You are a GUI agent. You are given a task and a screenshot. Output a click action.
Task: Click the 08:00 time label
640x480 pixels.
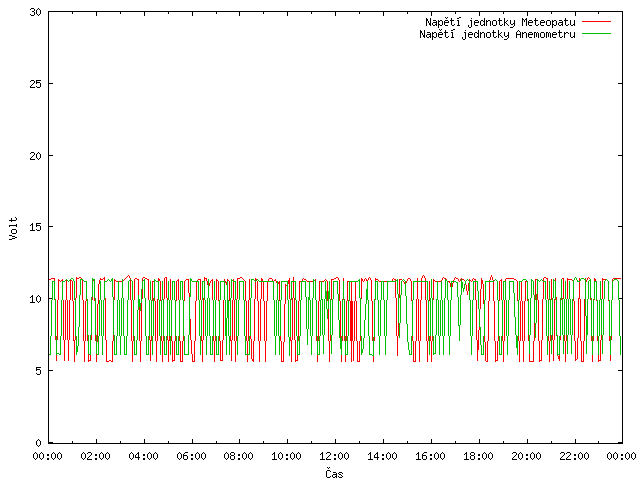coord(239,456)
